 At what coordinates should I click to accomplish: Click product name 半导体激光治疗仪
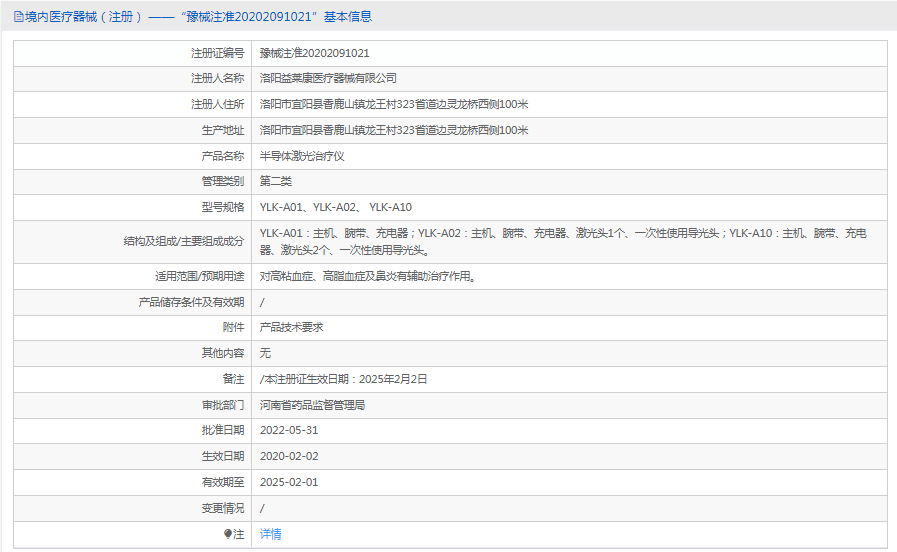[302, 156]
